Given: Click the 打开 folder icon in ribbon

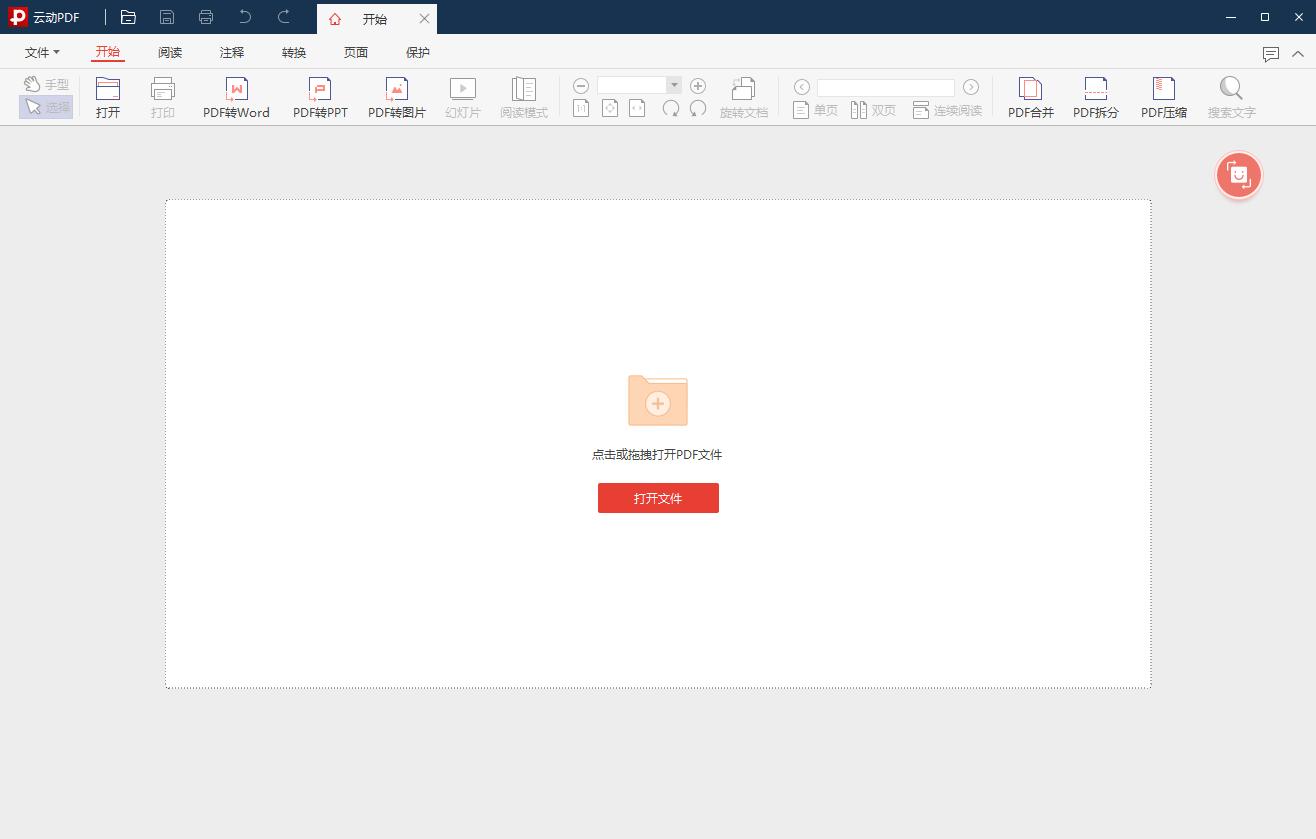Looking at the screenshot, I should tap(108, 88).
